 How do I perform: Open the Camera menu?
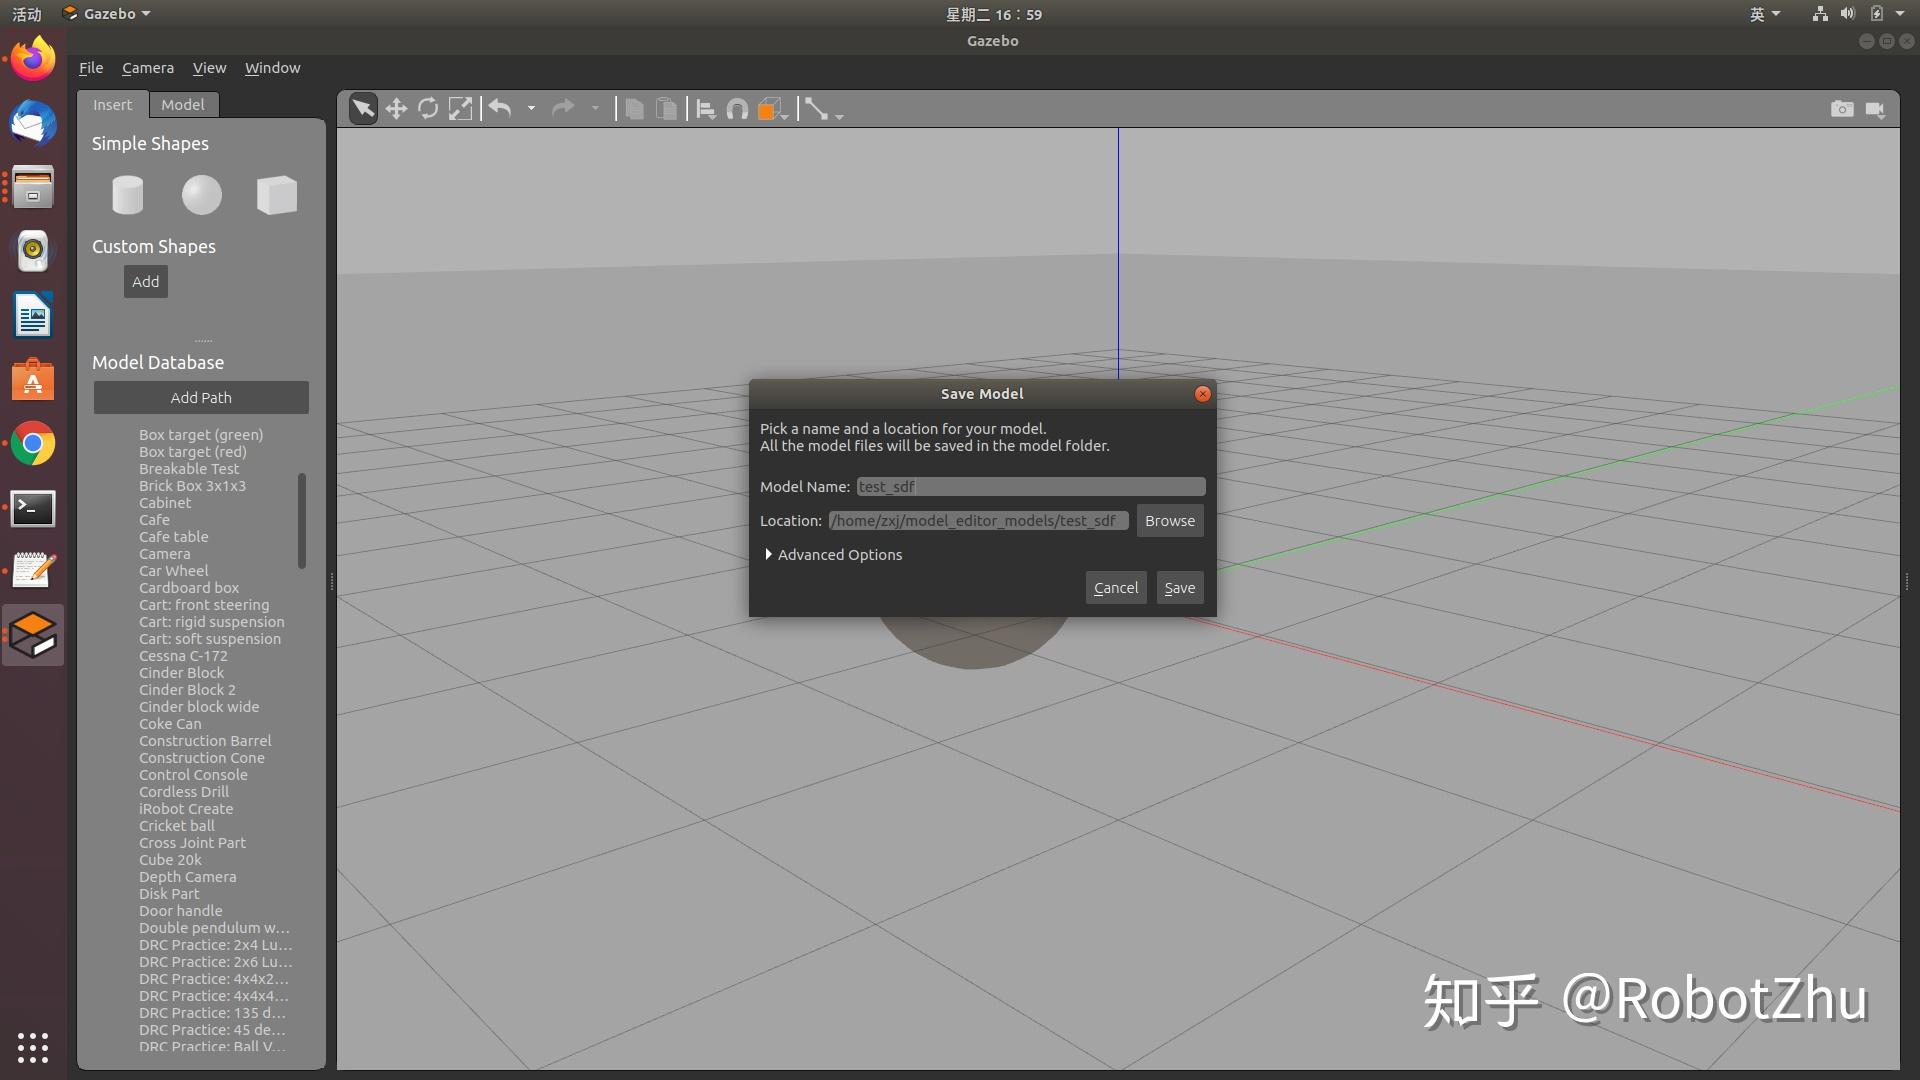click(148, 68)
